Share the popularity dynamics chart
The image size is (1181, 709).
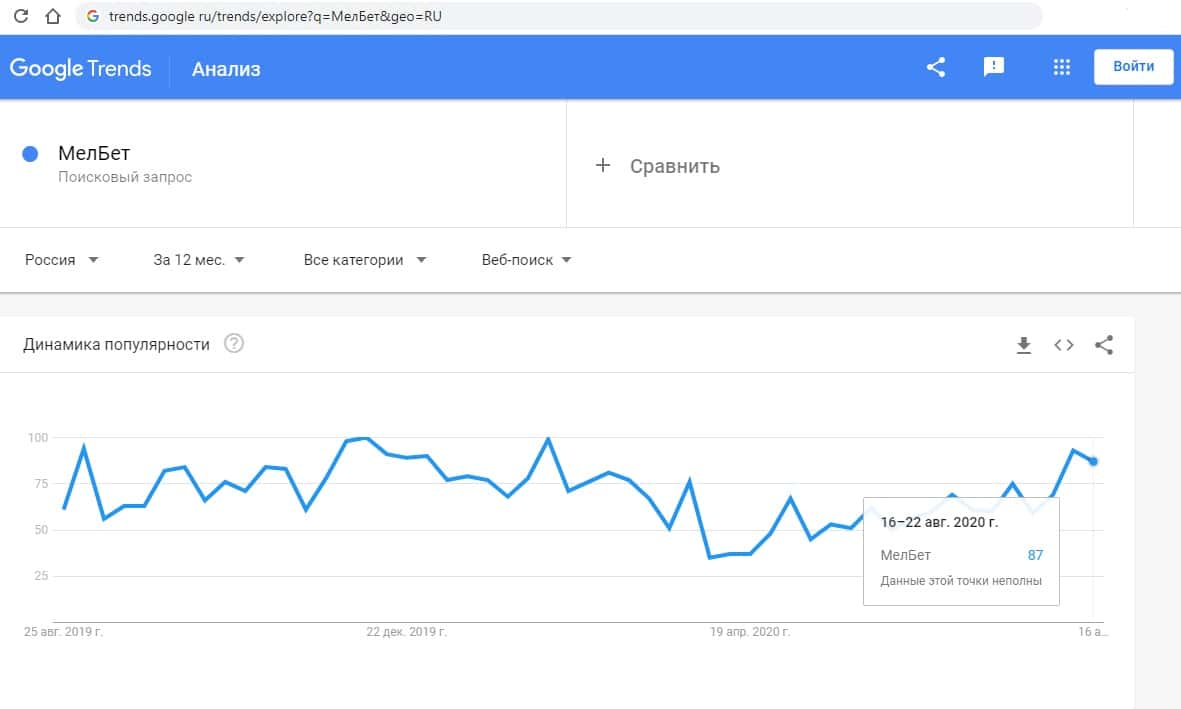click(1104, 345)
